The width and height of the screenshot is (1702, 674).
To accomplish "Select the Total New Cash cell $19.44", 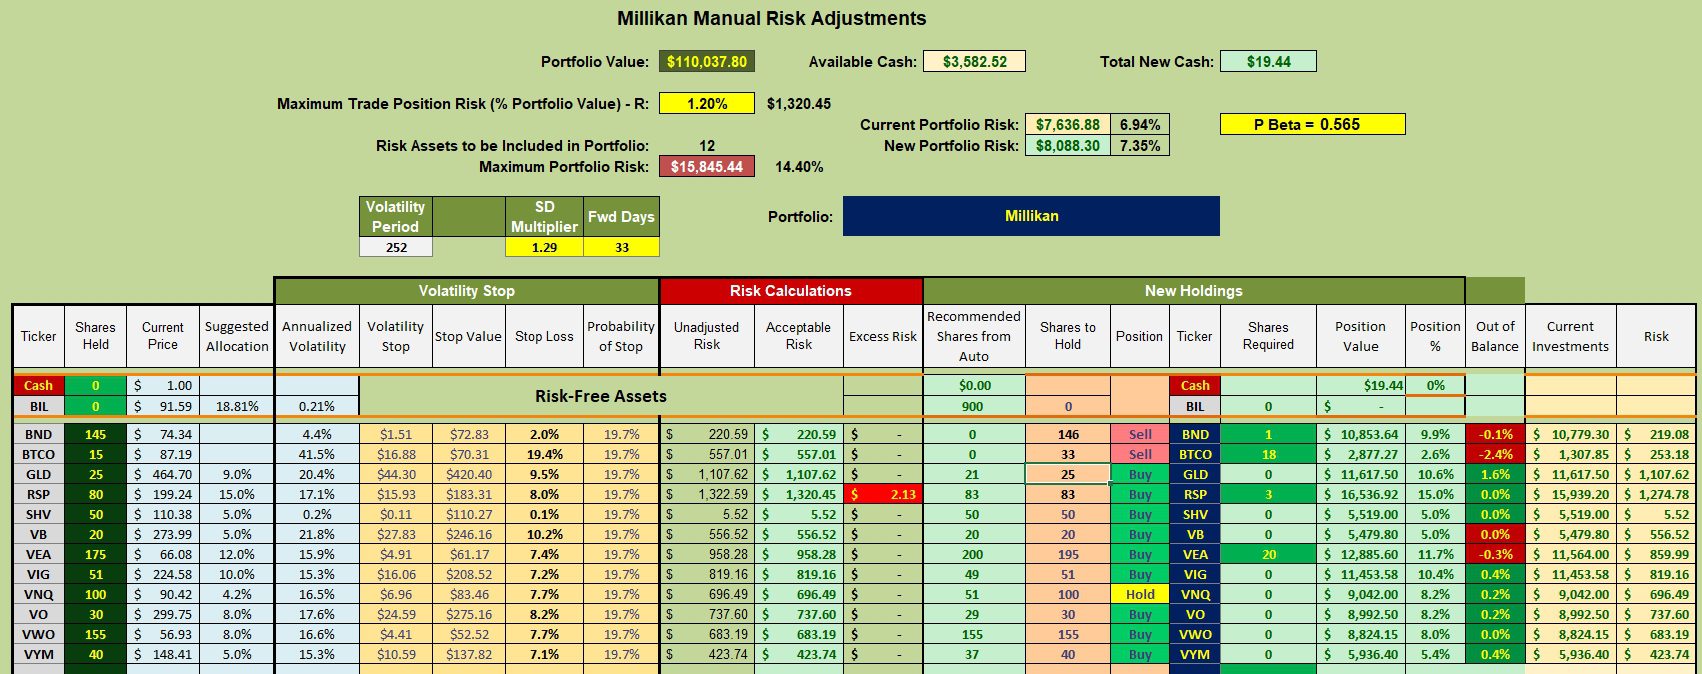I will [x=1268, y=62].
